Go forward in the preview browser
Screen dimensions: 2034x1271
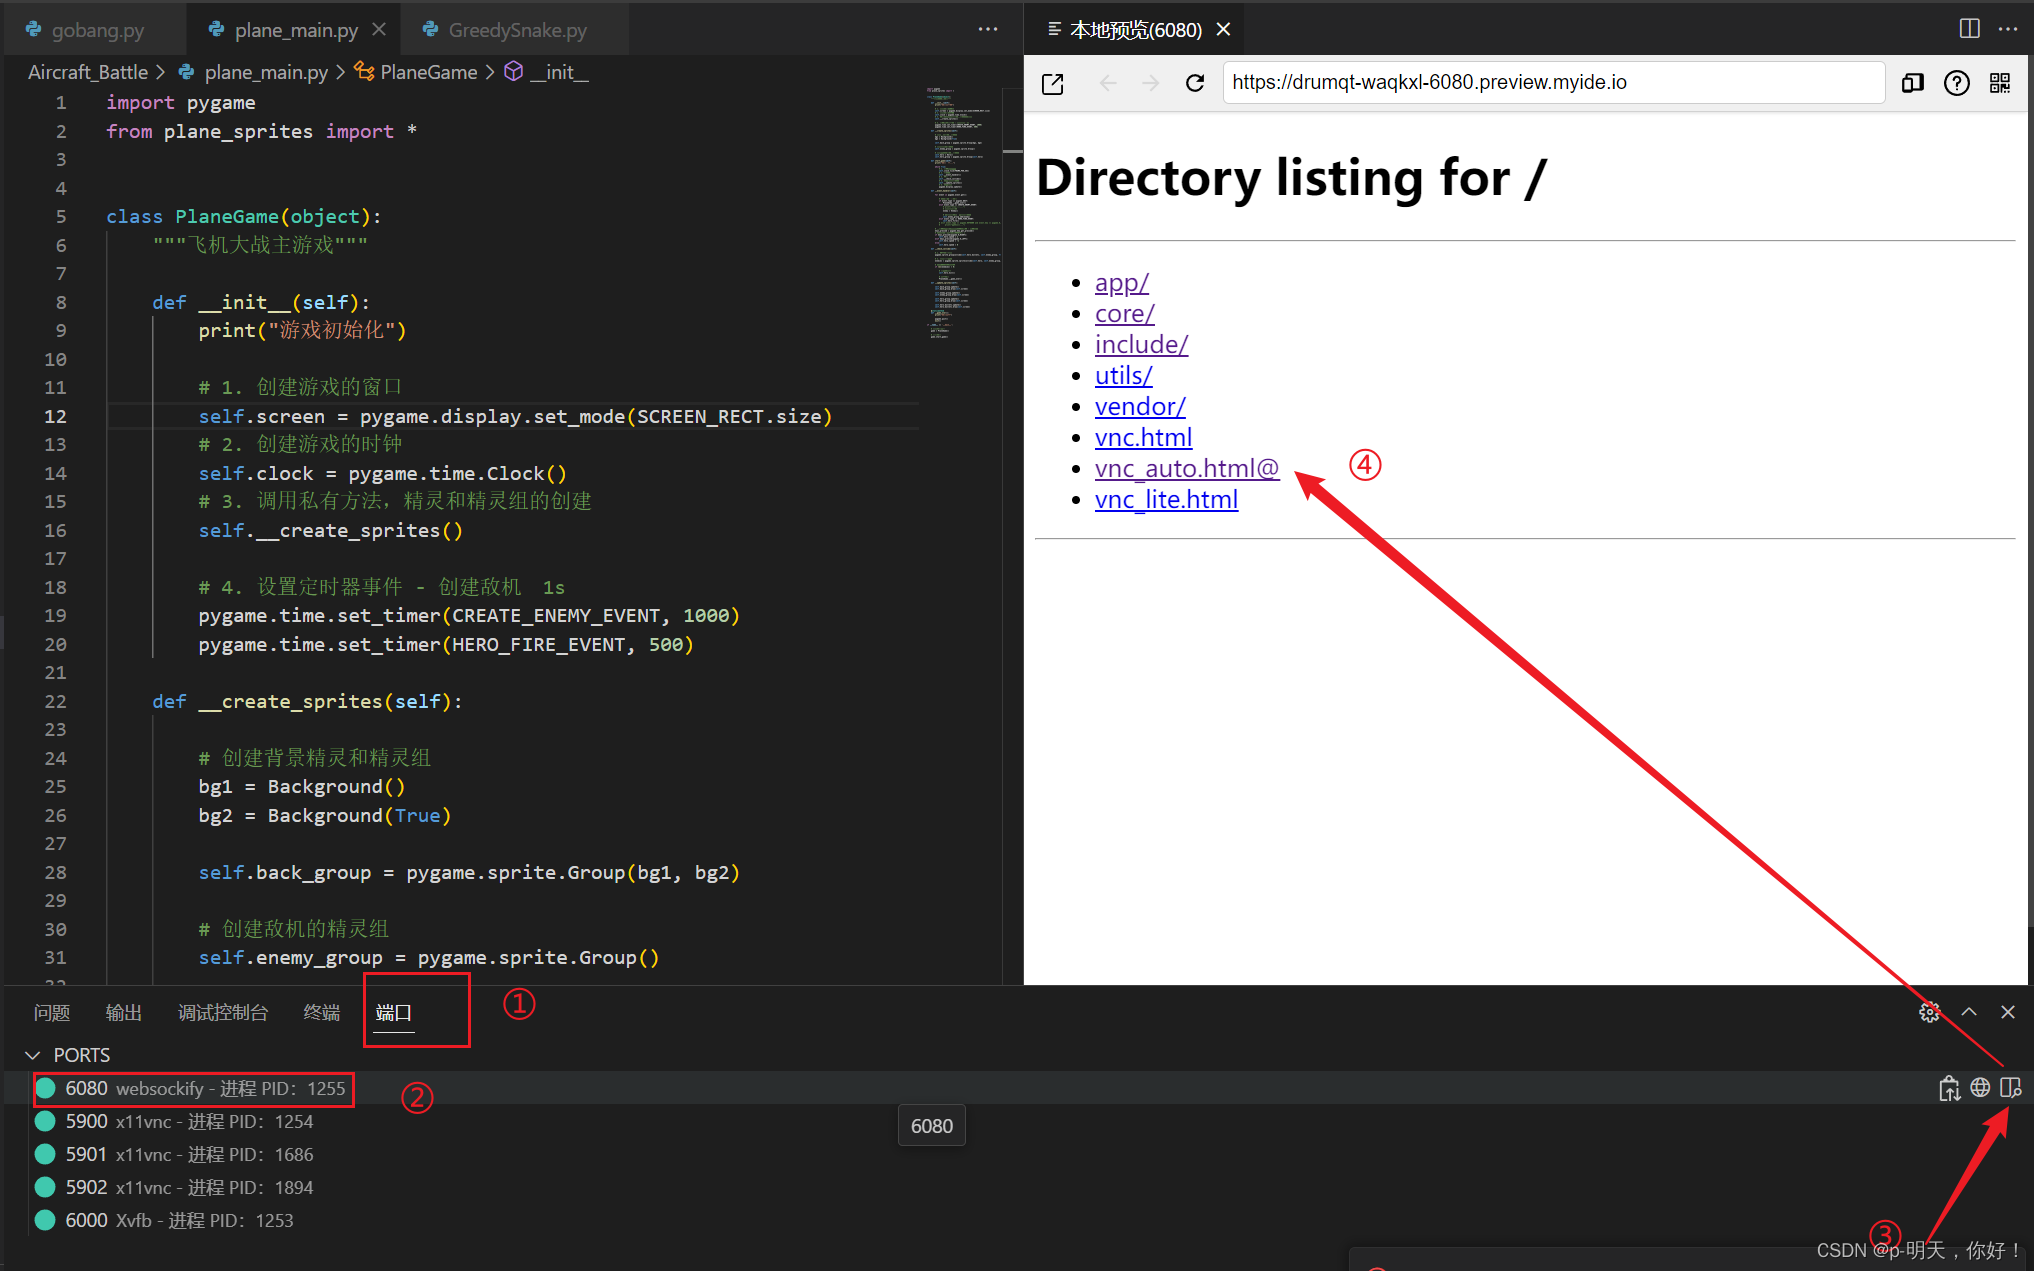tap(1151, 83)
